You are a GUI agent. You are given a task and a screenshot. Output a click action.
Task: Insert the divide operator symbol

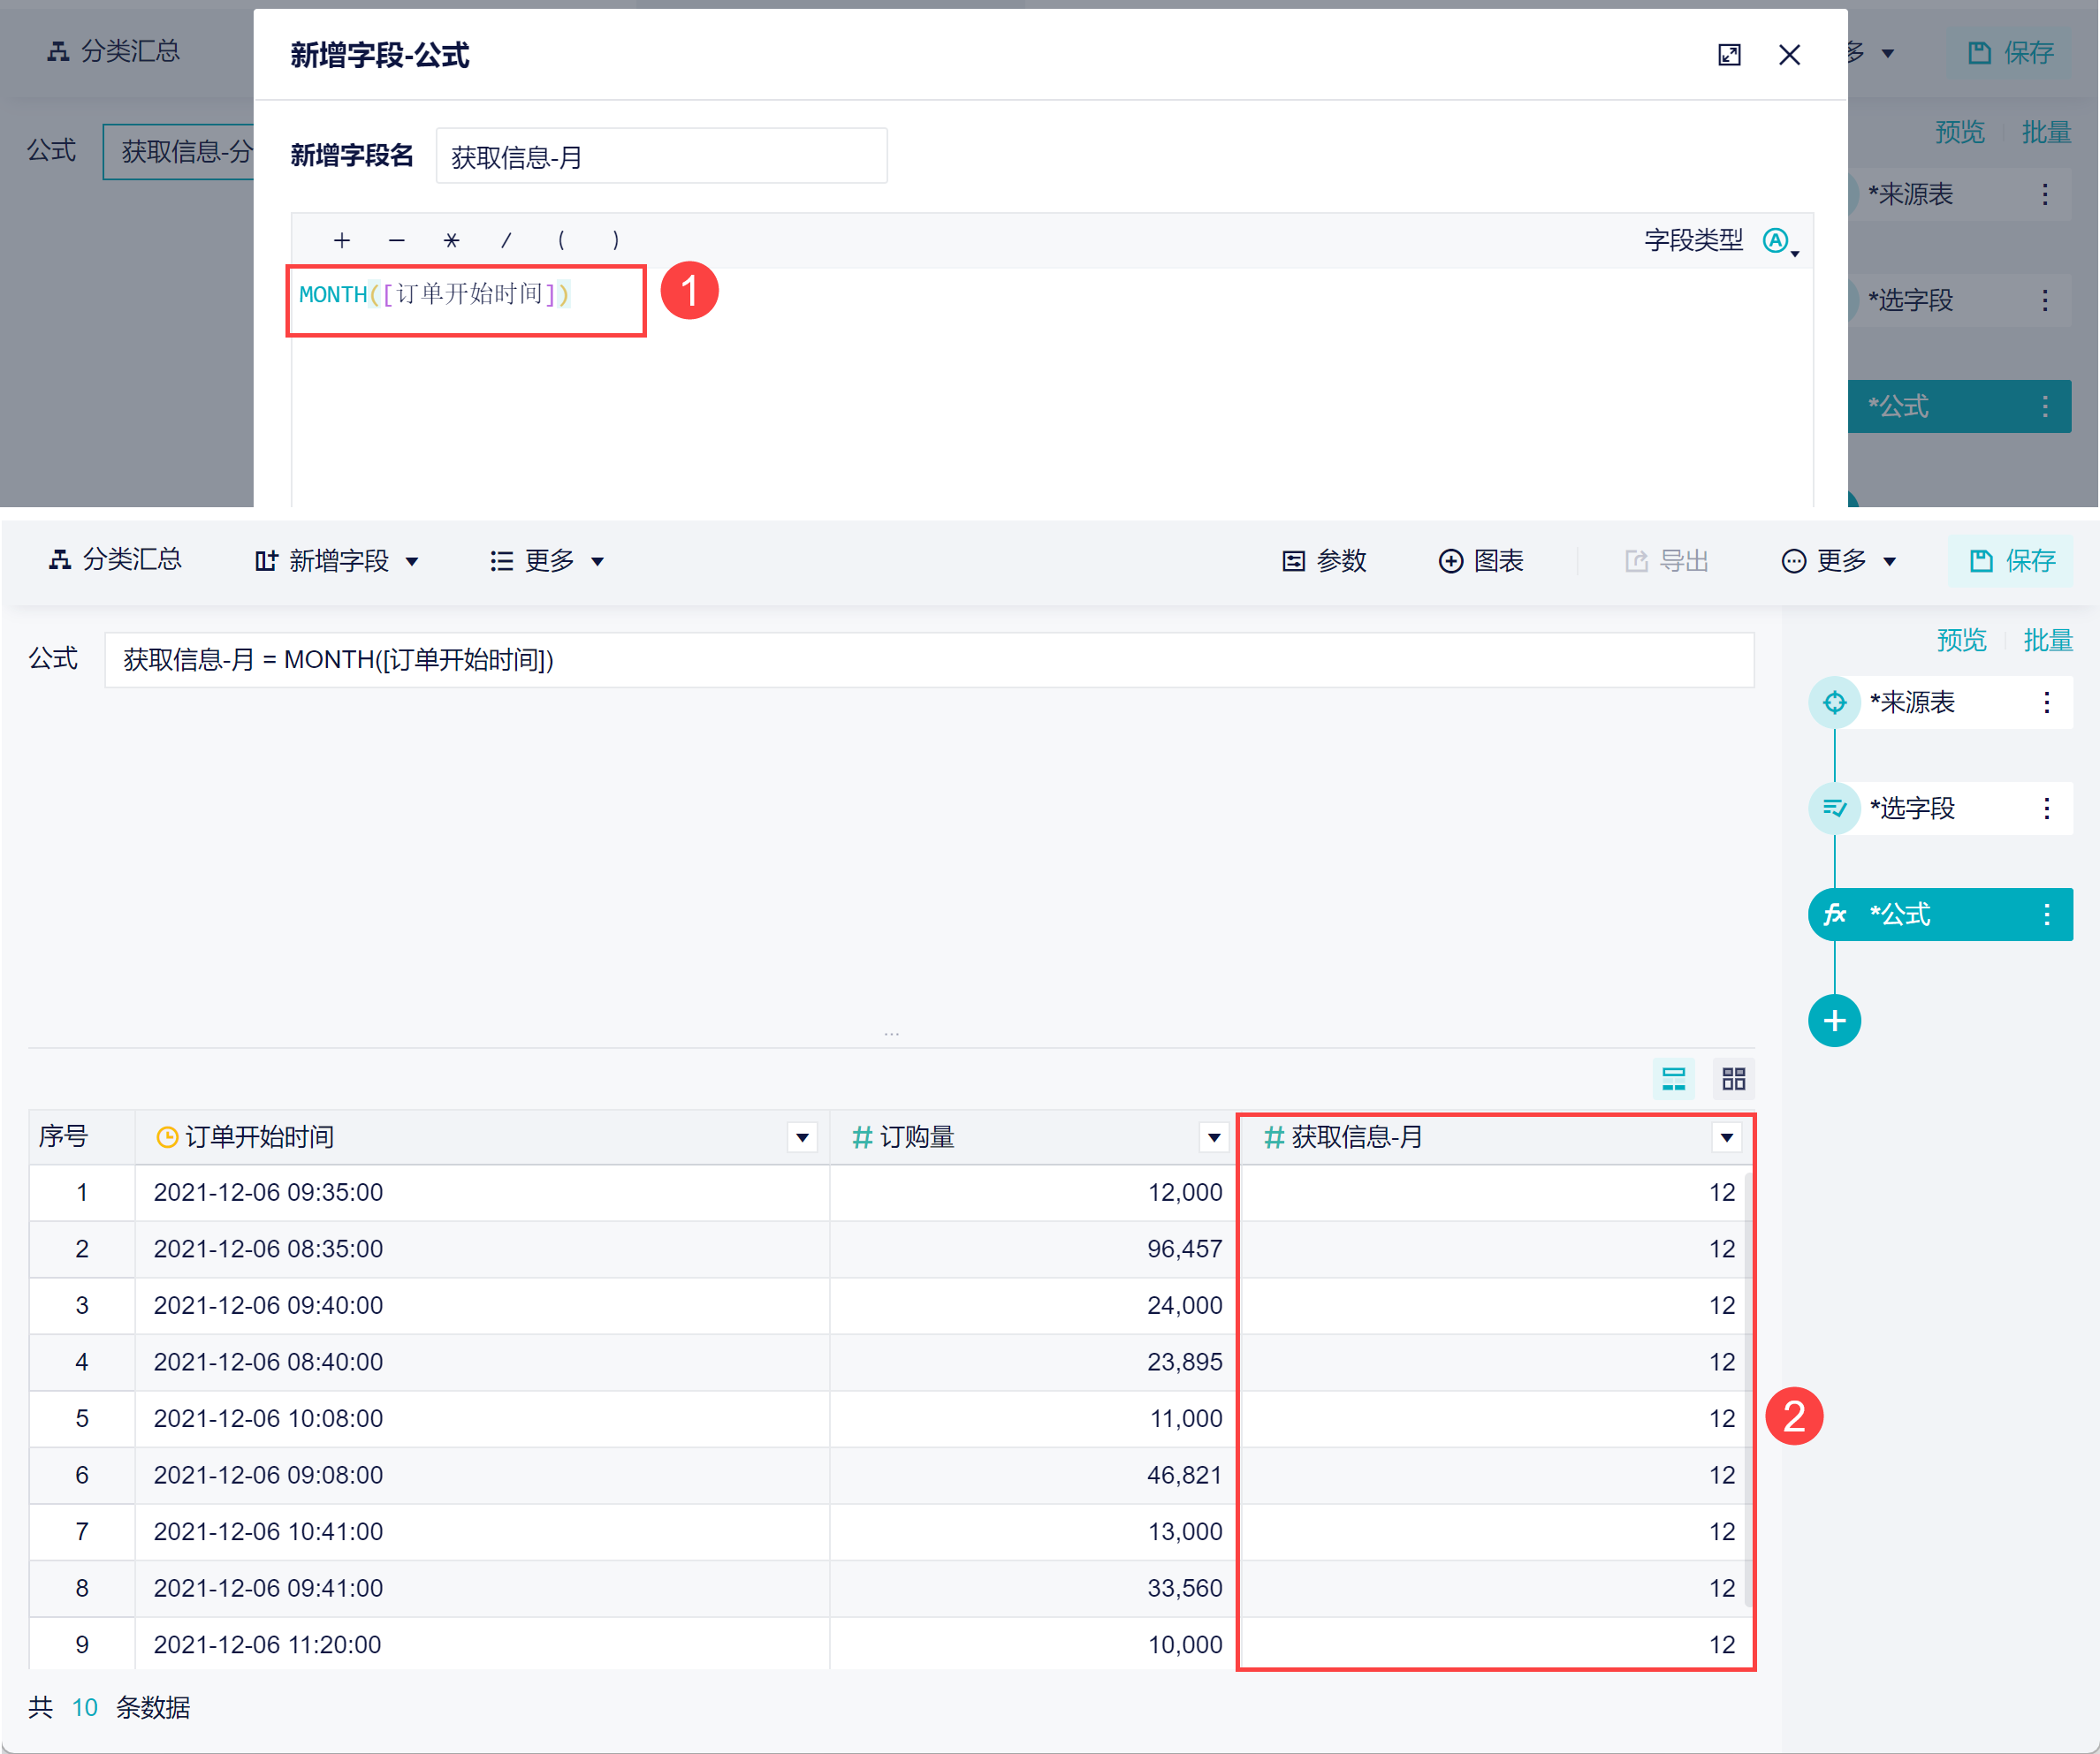[506, 240]
